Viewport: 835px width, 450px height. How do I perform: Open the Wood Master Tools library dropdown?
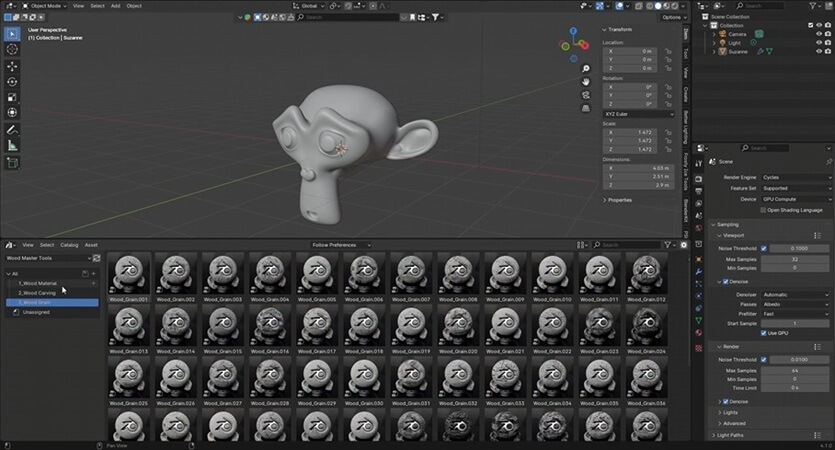(48, 258)
